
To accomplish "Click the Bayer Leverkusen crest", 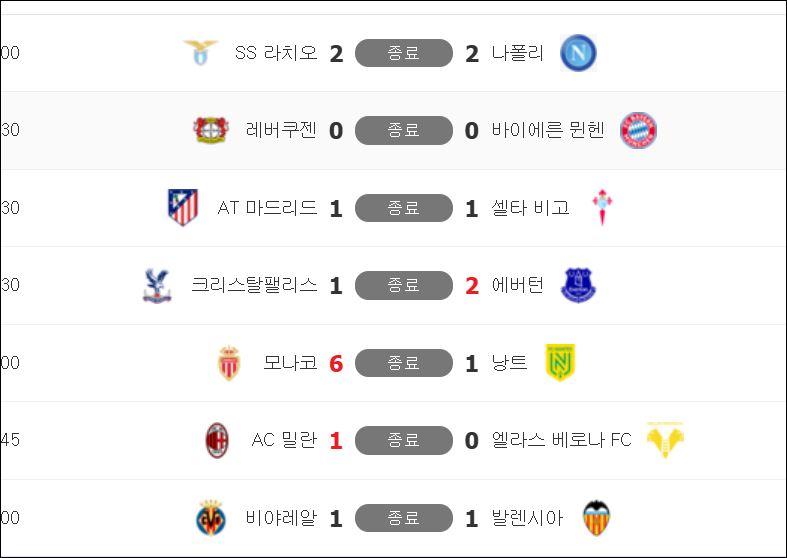I will tap(211, 130).
